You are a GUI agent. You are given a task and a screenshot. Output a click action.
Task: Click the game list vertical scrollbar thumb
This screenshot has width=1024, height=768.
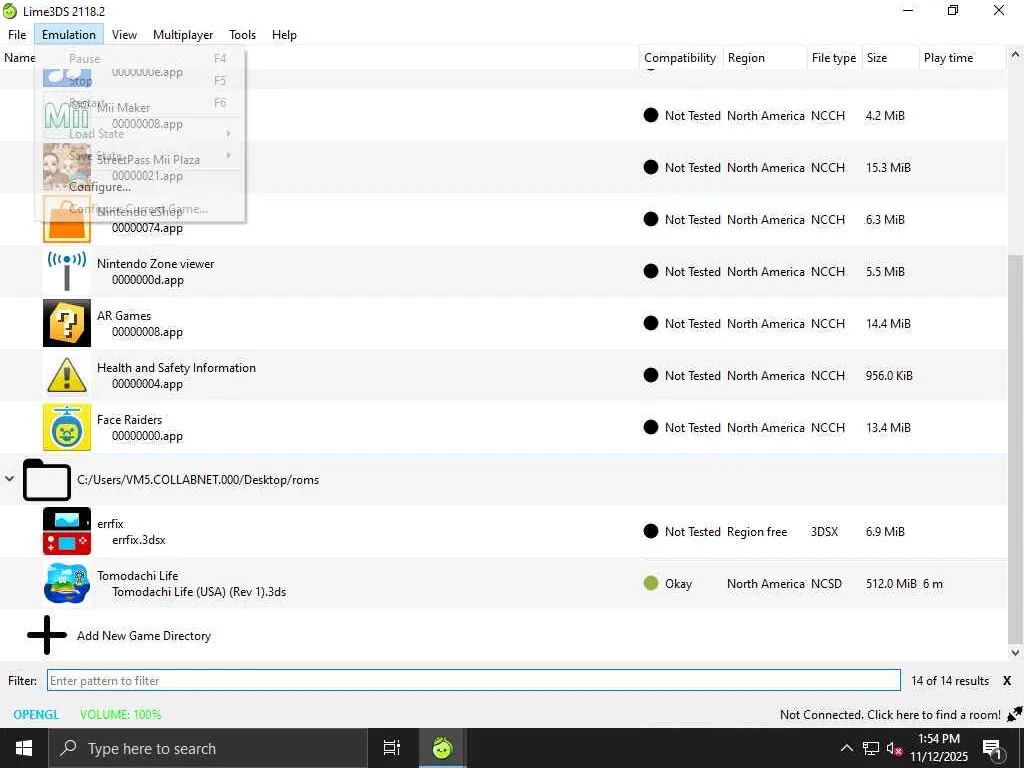tap(1015, 447)
